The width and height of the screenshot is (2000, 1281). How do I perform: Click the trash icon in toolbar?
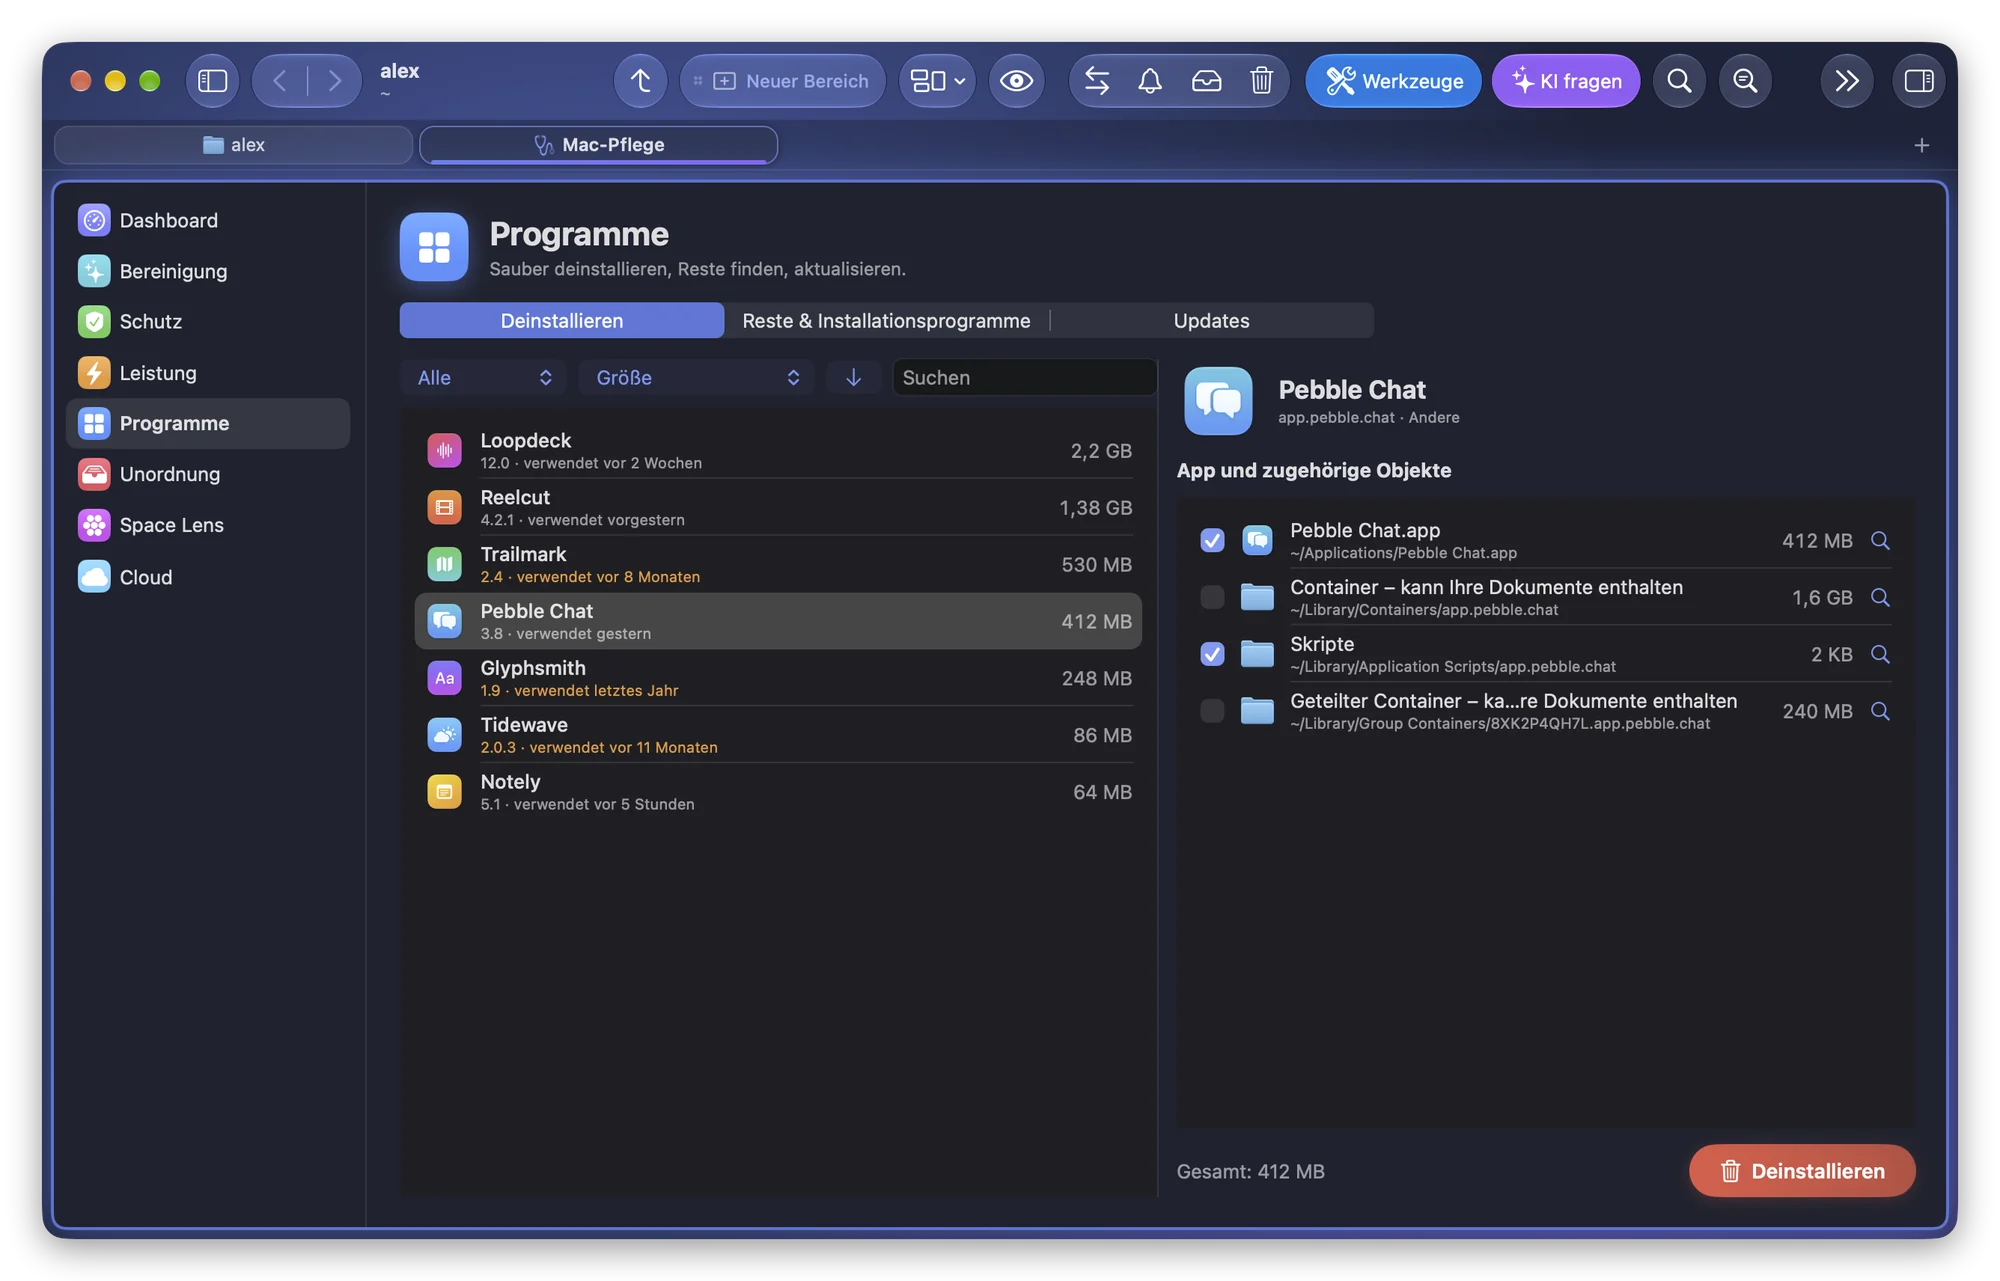(x=1261, y=81)
